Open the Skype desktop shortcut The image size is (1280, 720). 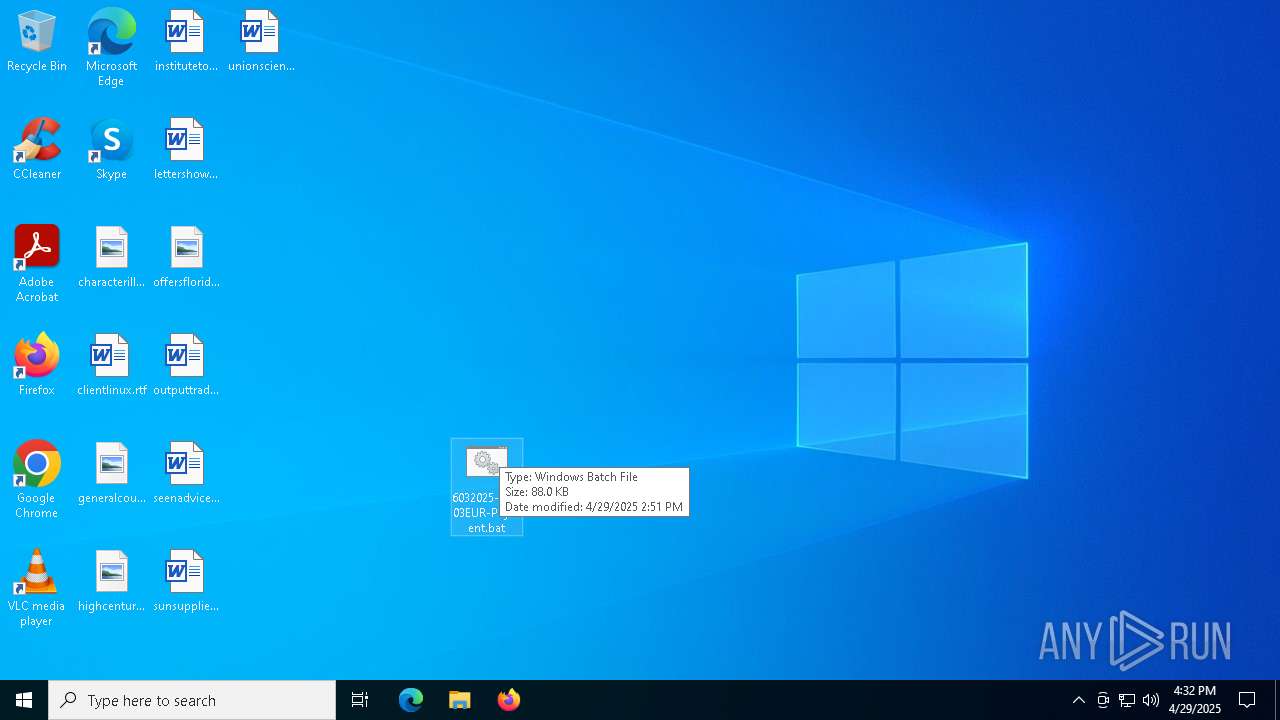[111, 149]
